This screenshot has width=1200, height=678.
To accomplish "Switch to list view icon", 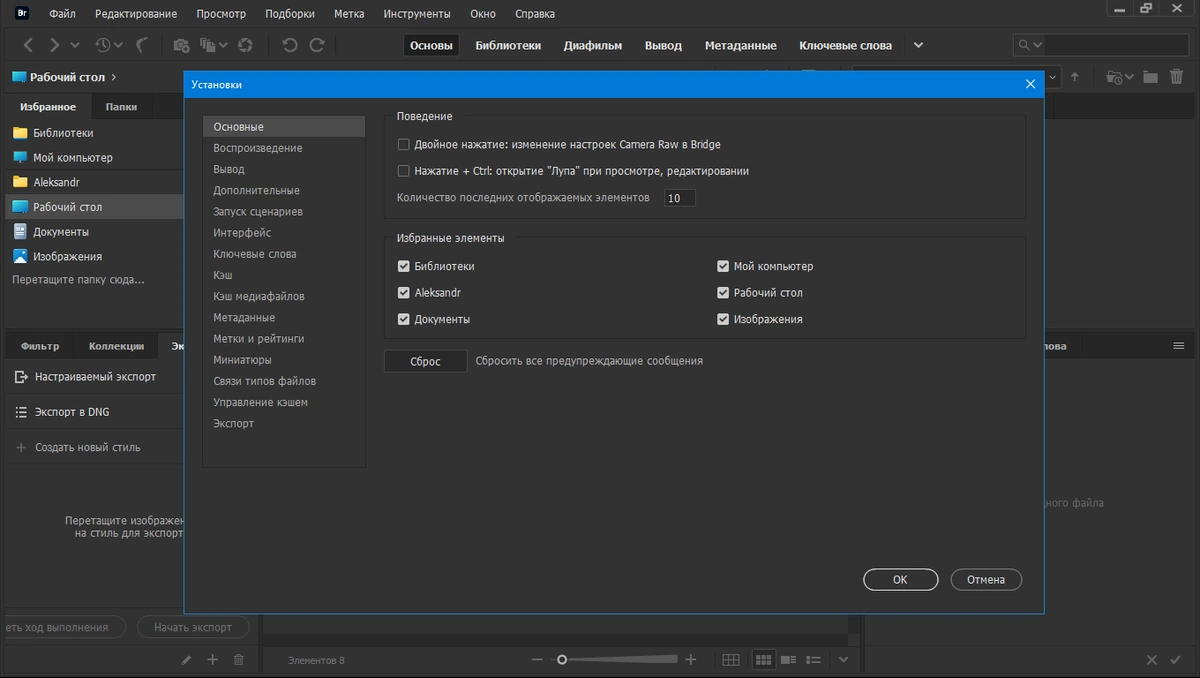I will click(815, 660).
